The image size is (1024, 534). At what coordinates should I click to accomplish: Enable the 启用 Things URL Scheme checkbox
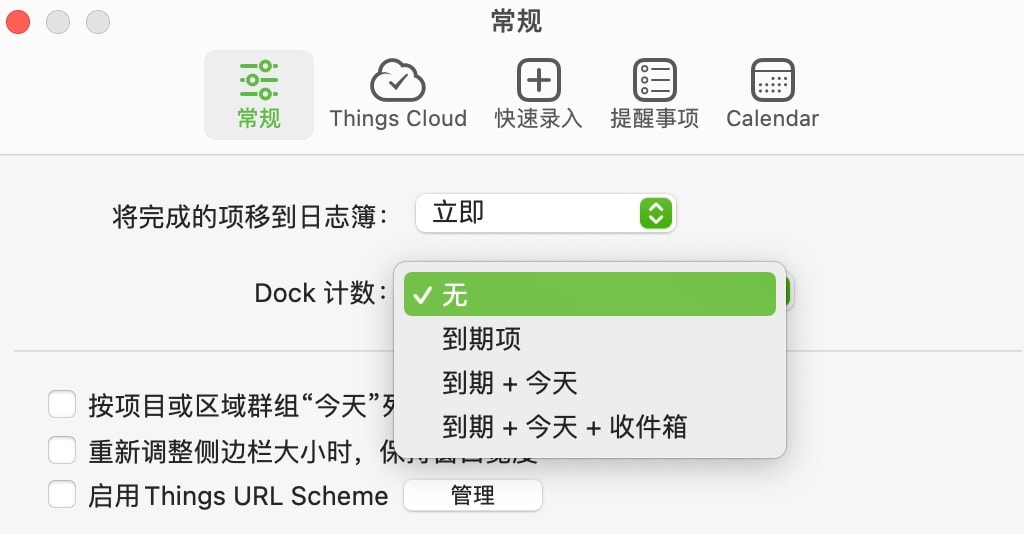click(x=63, y=495)
